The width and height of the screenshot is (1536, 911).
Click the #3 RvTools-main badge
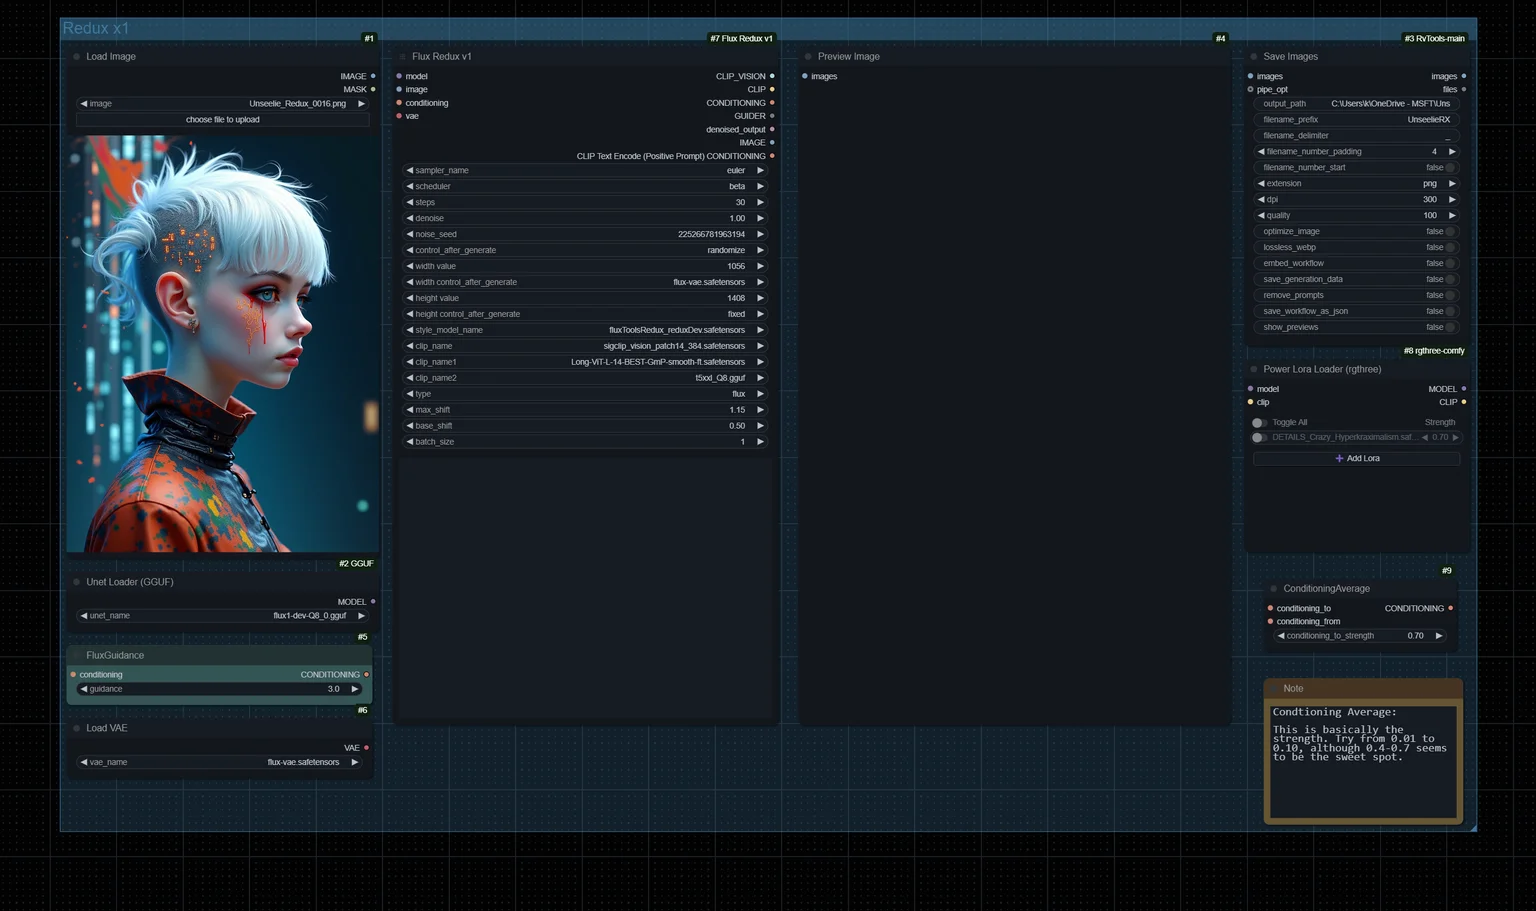(1434, 39)
